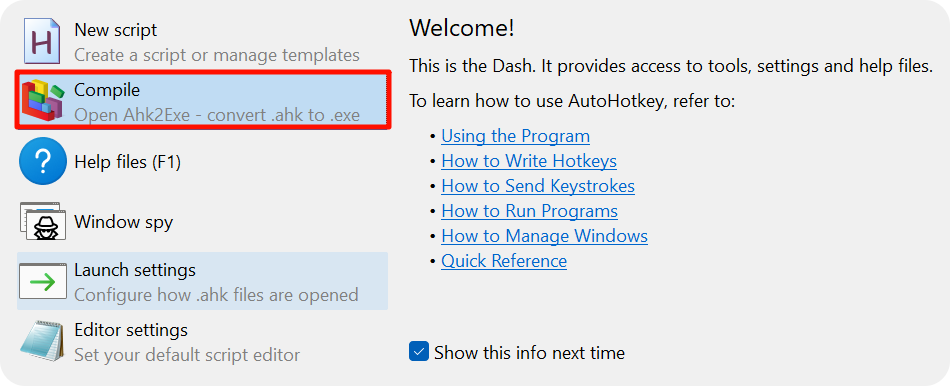This screenshot has width=950, height=386.
Task: Open How to Manage Windows link
Action: click(x=544, y=236)
